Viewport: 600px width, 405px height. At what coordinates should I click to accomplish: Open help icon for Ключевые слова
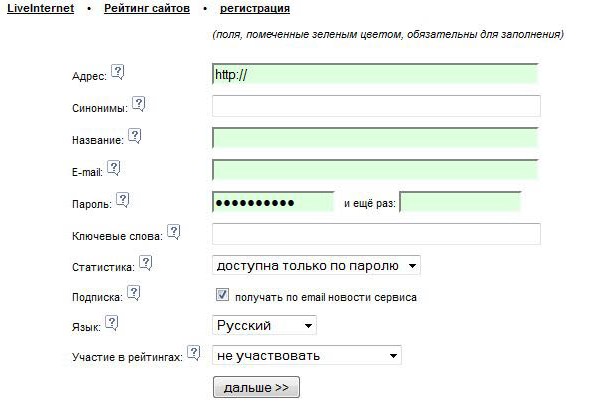pyautogui.click(x=174, y=232)
